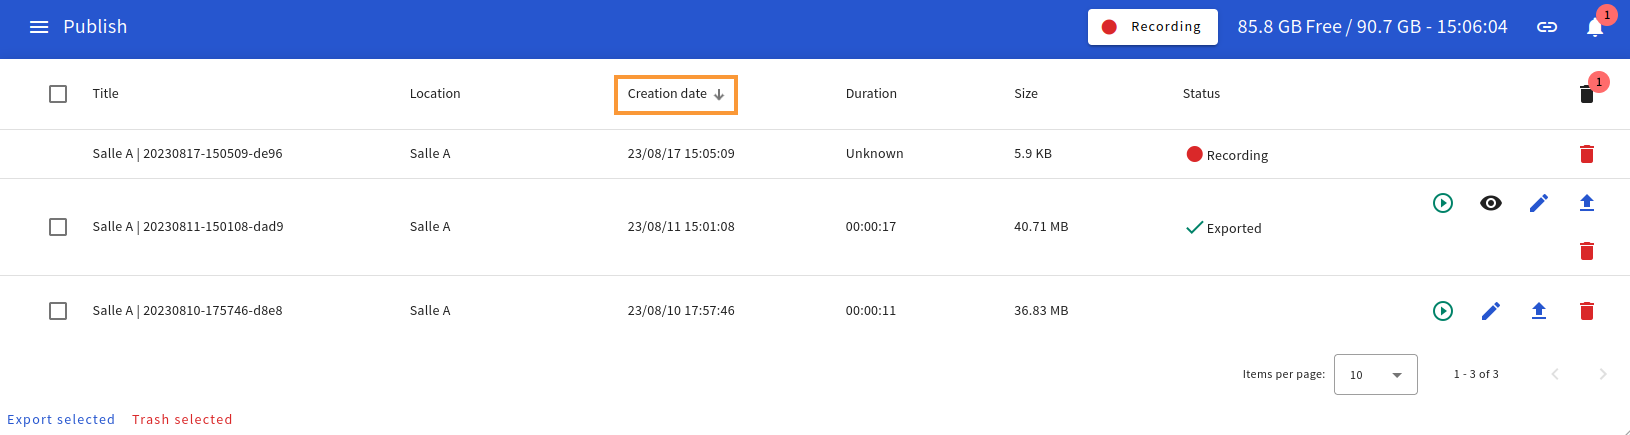Viewport: 1630px width, 435px height.
Task: Click the Recording button
Action: tap(1152, 27)
